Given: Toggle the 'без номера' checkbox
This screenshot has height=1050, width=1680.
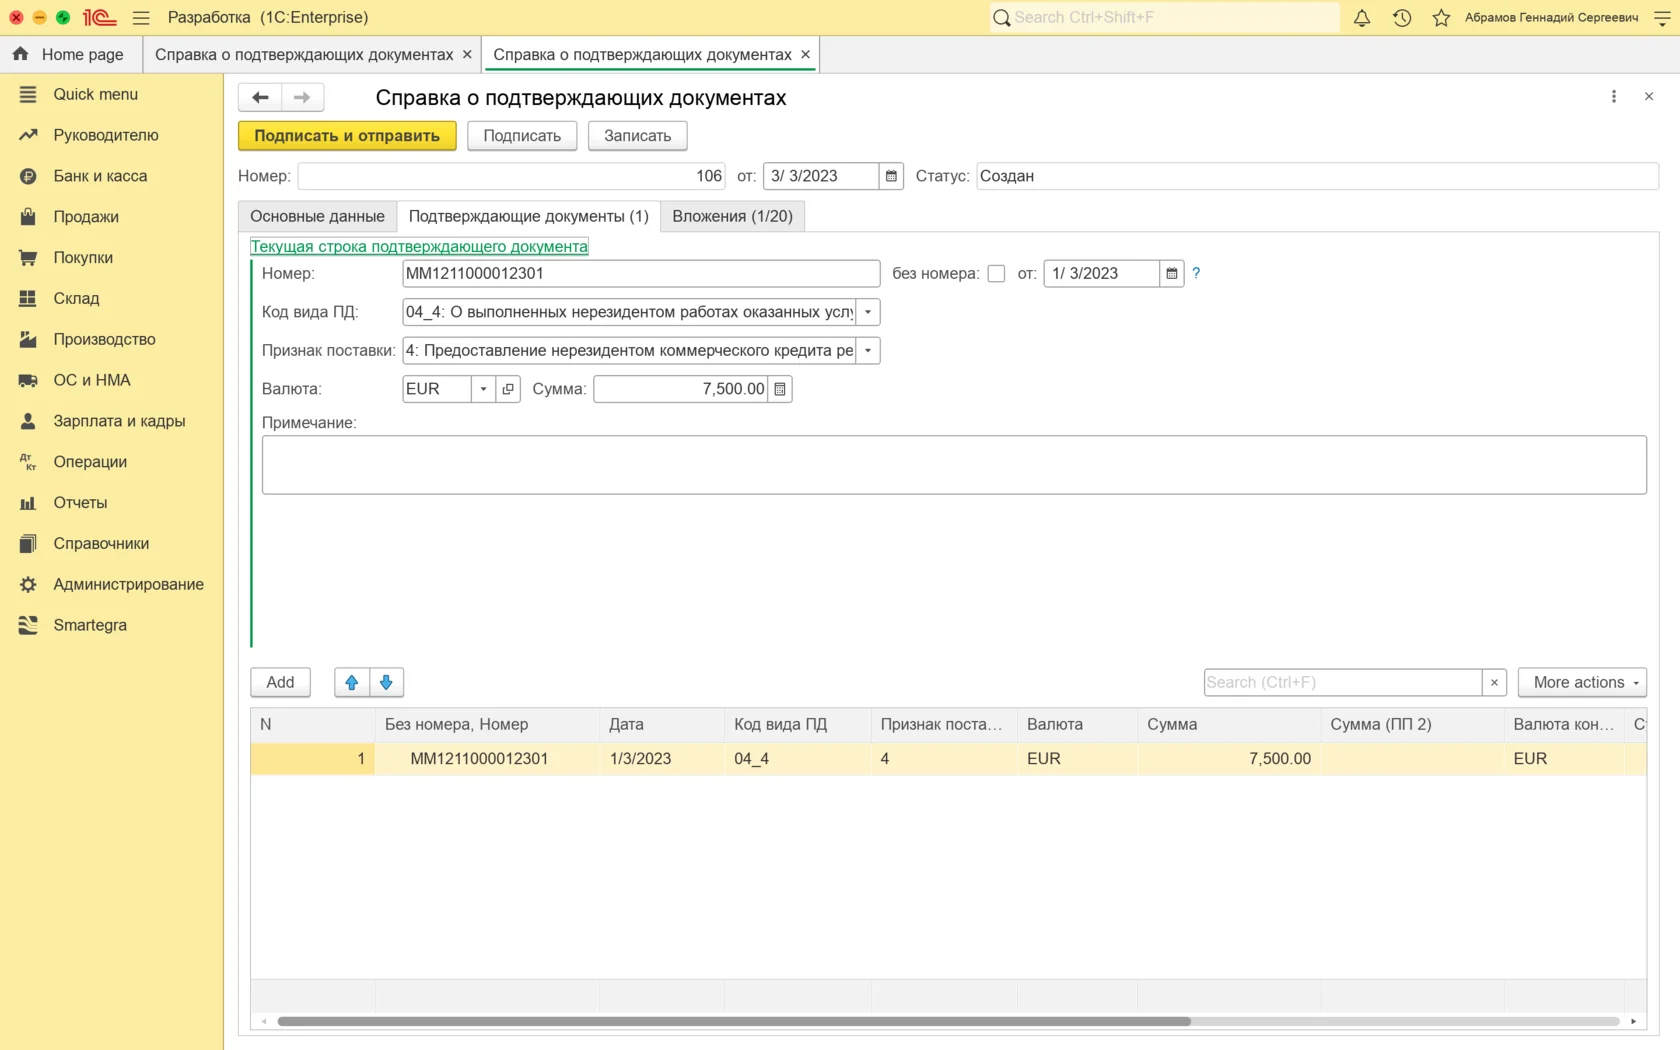Looking at the screenshot, I should click(x=996, y=274).
